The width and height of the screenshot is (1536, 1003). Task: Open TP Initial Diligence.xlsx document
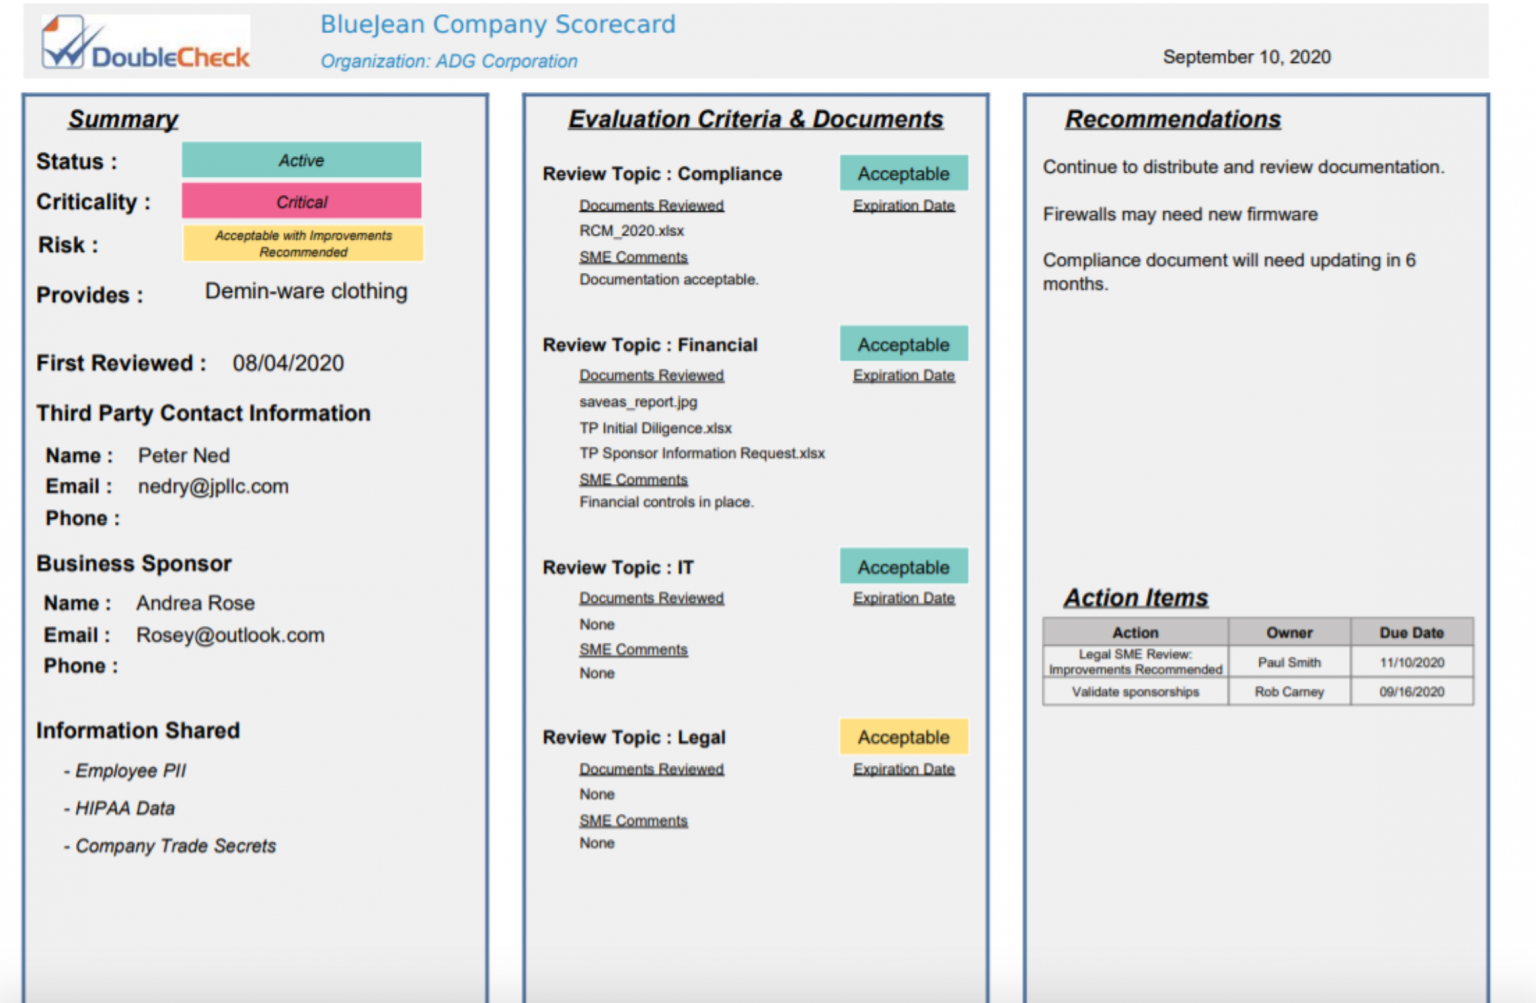tap(655, 428)
